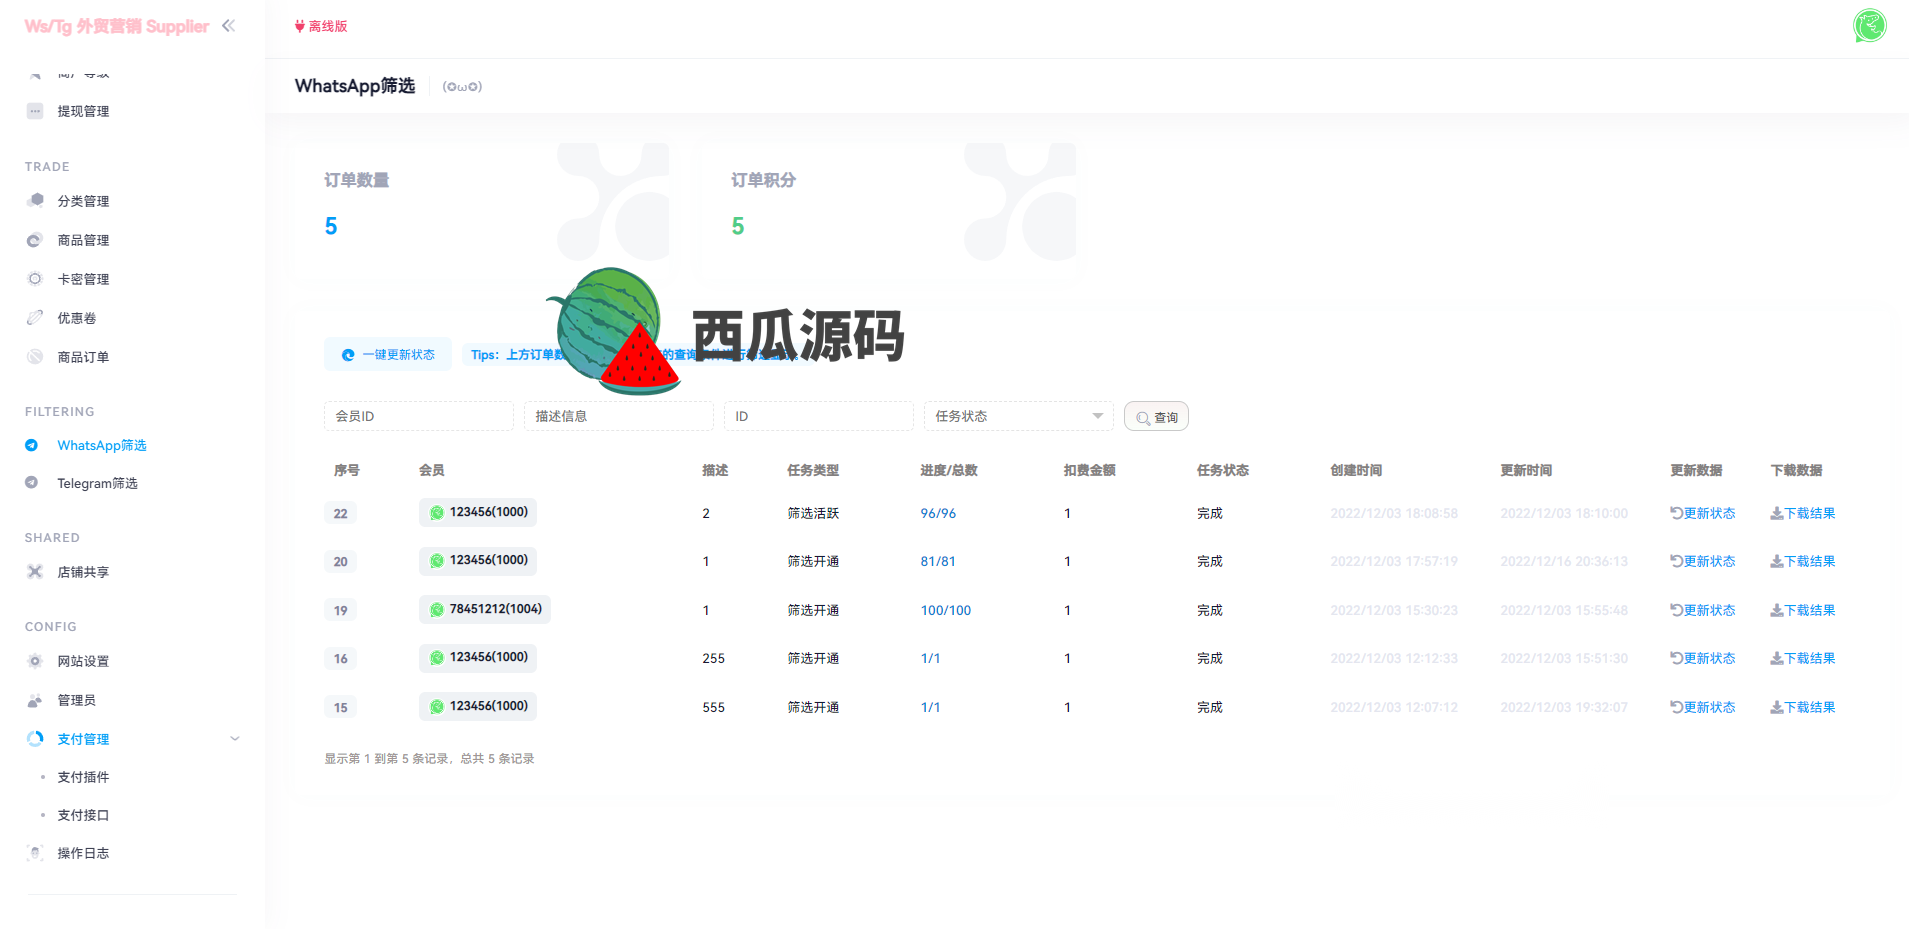
Task: Click the 管理员 sidebar icon
Action: click(35, 700)
